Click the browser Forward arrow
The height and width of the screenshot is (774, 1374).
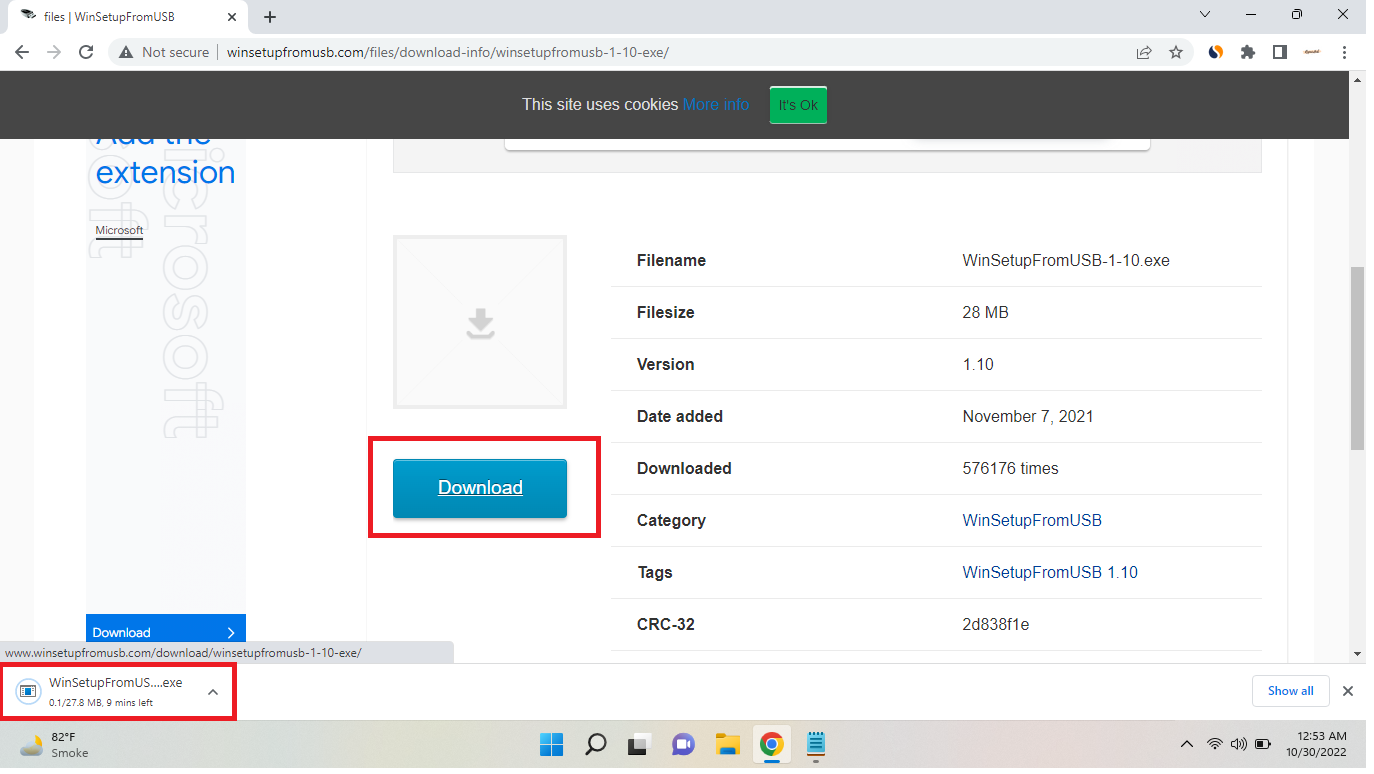[54, 52]
